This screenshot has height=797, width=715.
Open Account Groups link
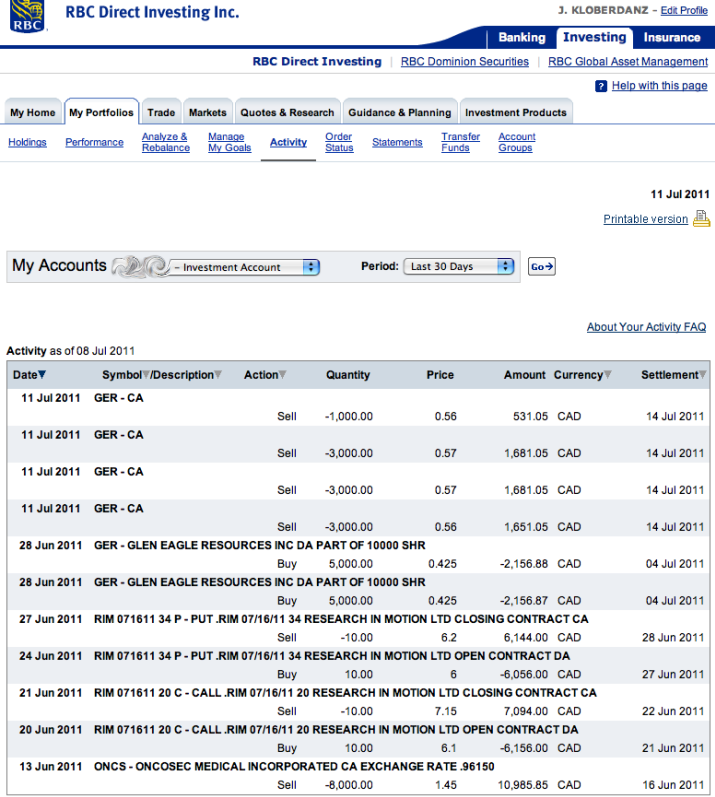click(x=517, y=142)
